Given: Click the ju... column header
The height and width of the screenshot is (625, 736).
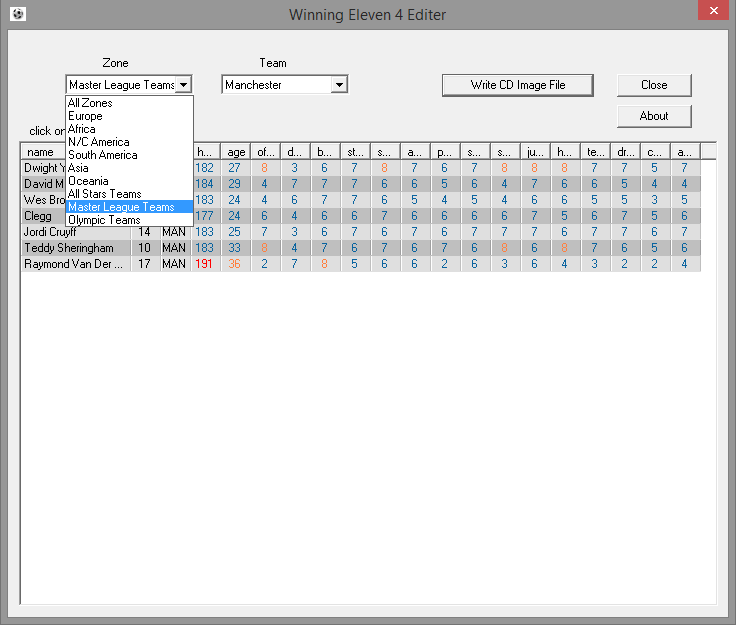Looking at the screenshot, I should pos(536,152).
